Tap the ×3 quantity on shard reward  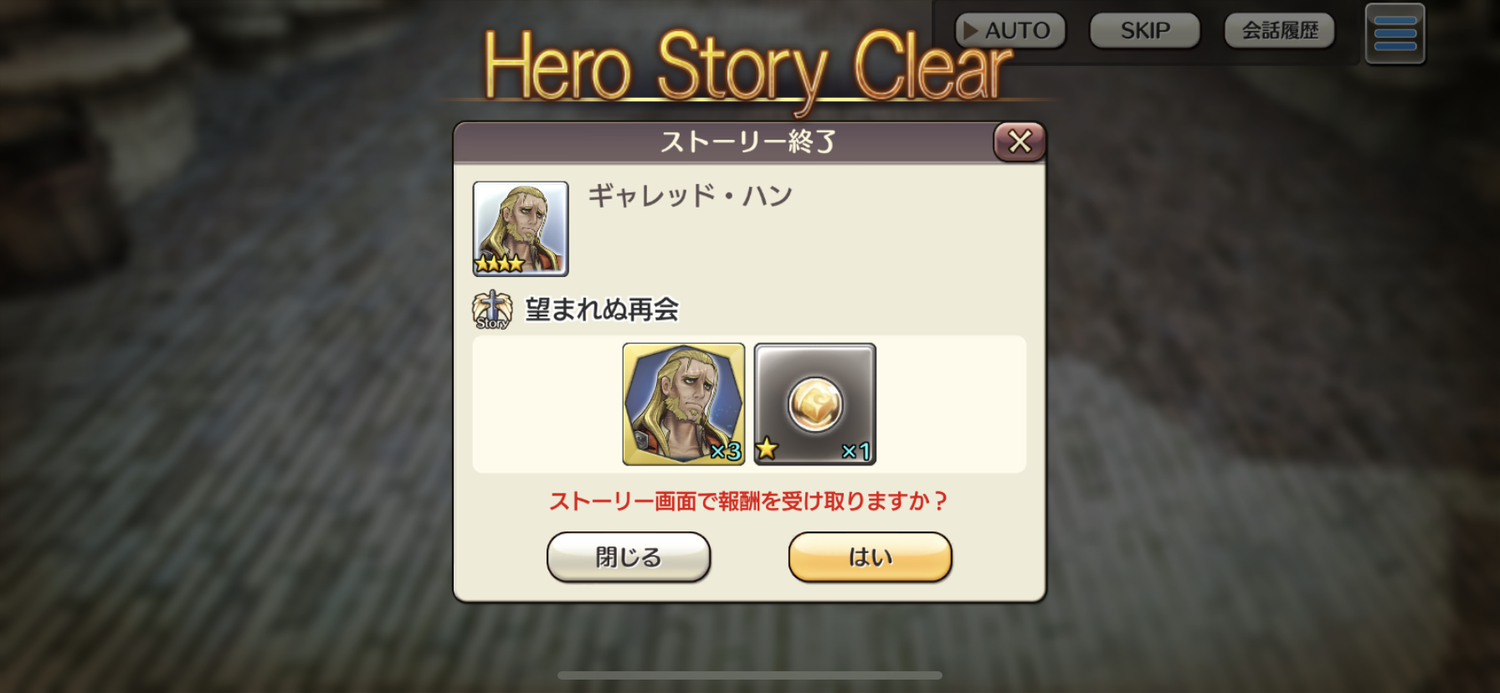coord(725,452)
